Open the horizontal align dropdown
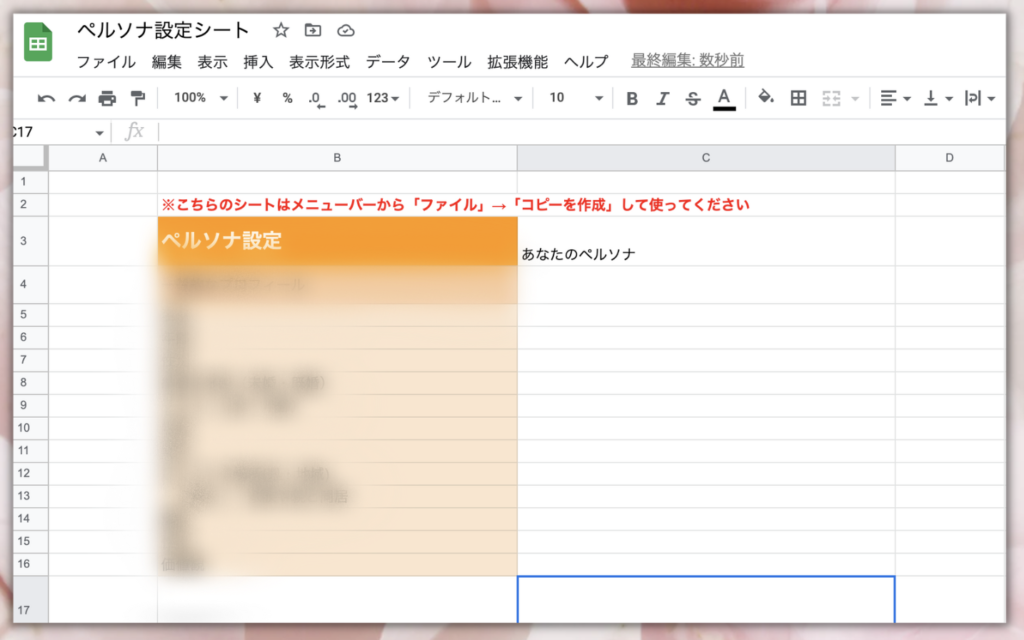 [895, 99]
